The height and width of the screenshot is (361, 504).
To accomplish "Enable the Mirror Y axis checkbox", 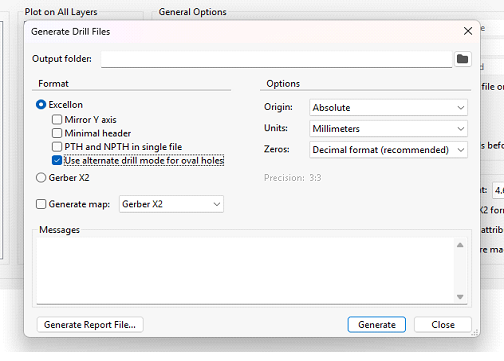I will [x=57, y=119].
